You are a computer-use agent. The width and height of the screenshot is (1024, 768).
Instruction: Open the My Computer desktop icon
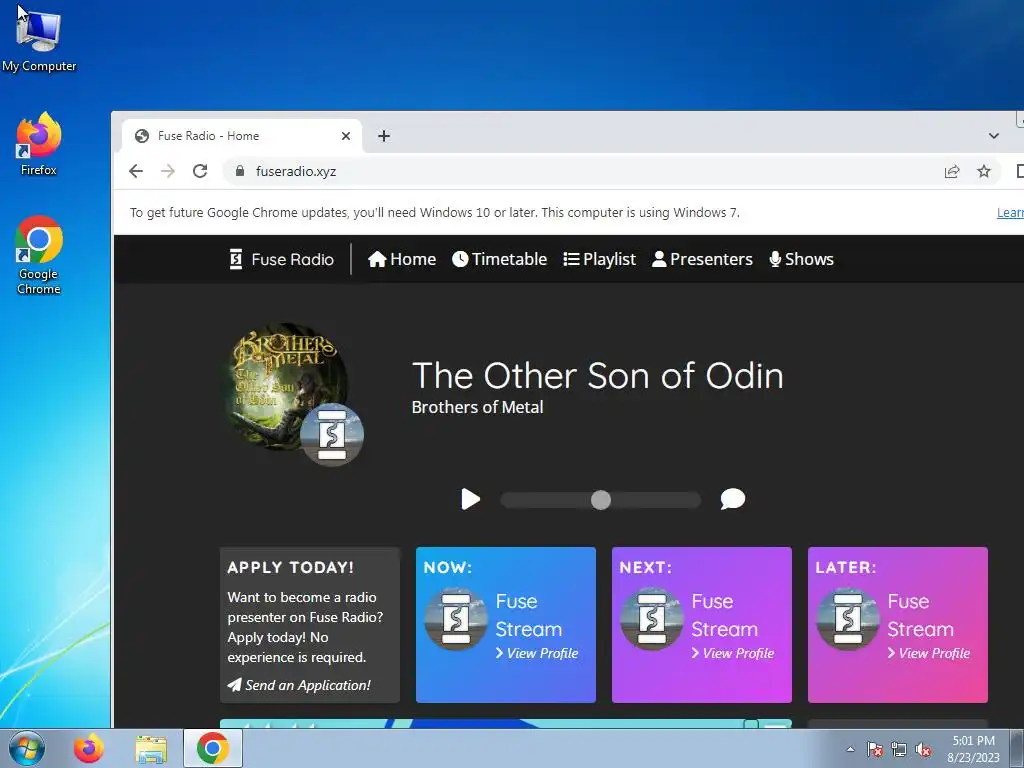click(x=39, y=39)
